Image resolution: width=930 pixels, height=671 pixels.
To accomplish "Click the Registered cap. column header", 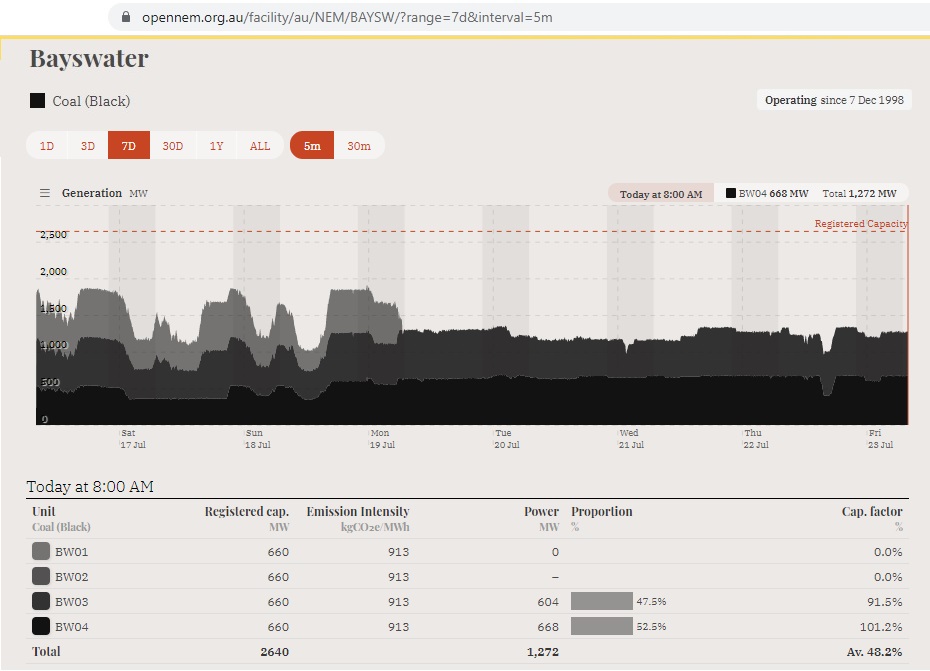I will tap(247, 511).
